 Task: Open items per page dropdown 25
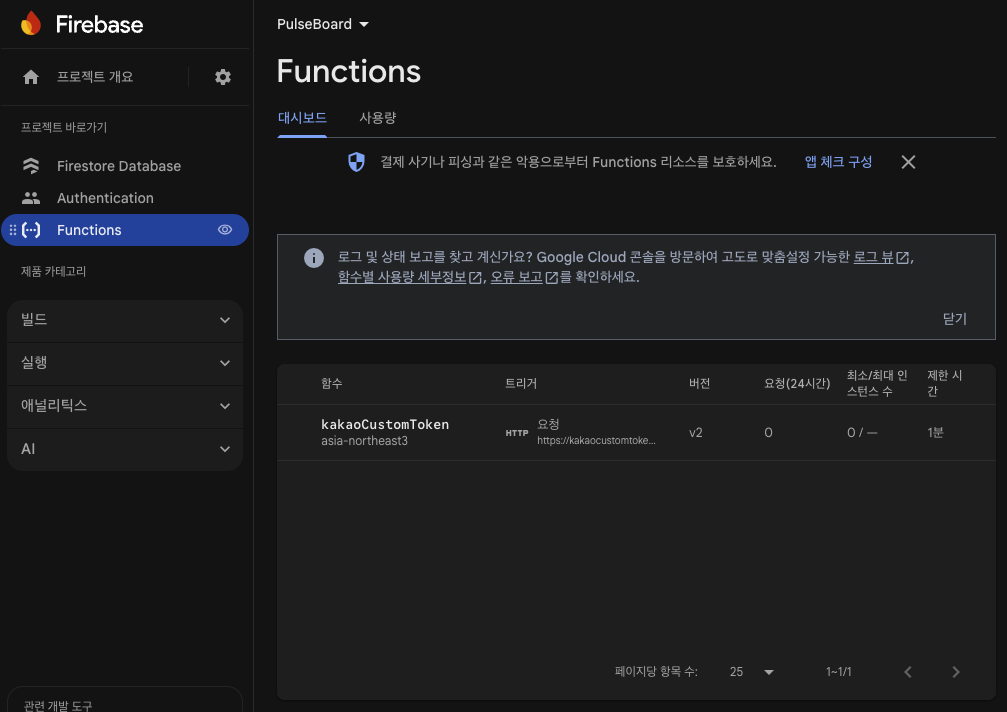(x=751, y=672)
